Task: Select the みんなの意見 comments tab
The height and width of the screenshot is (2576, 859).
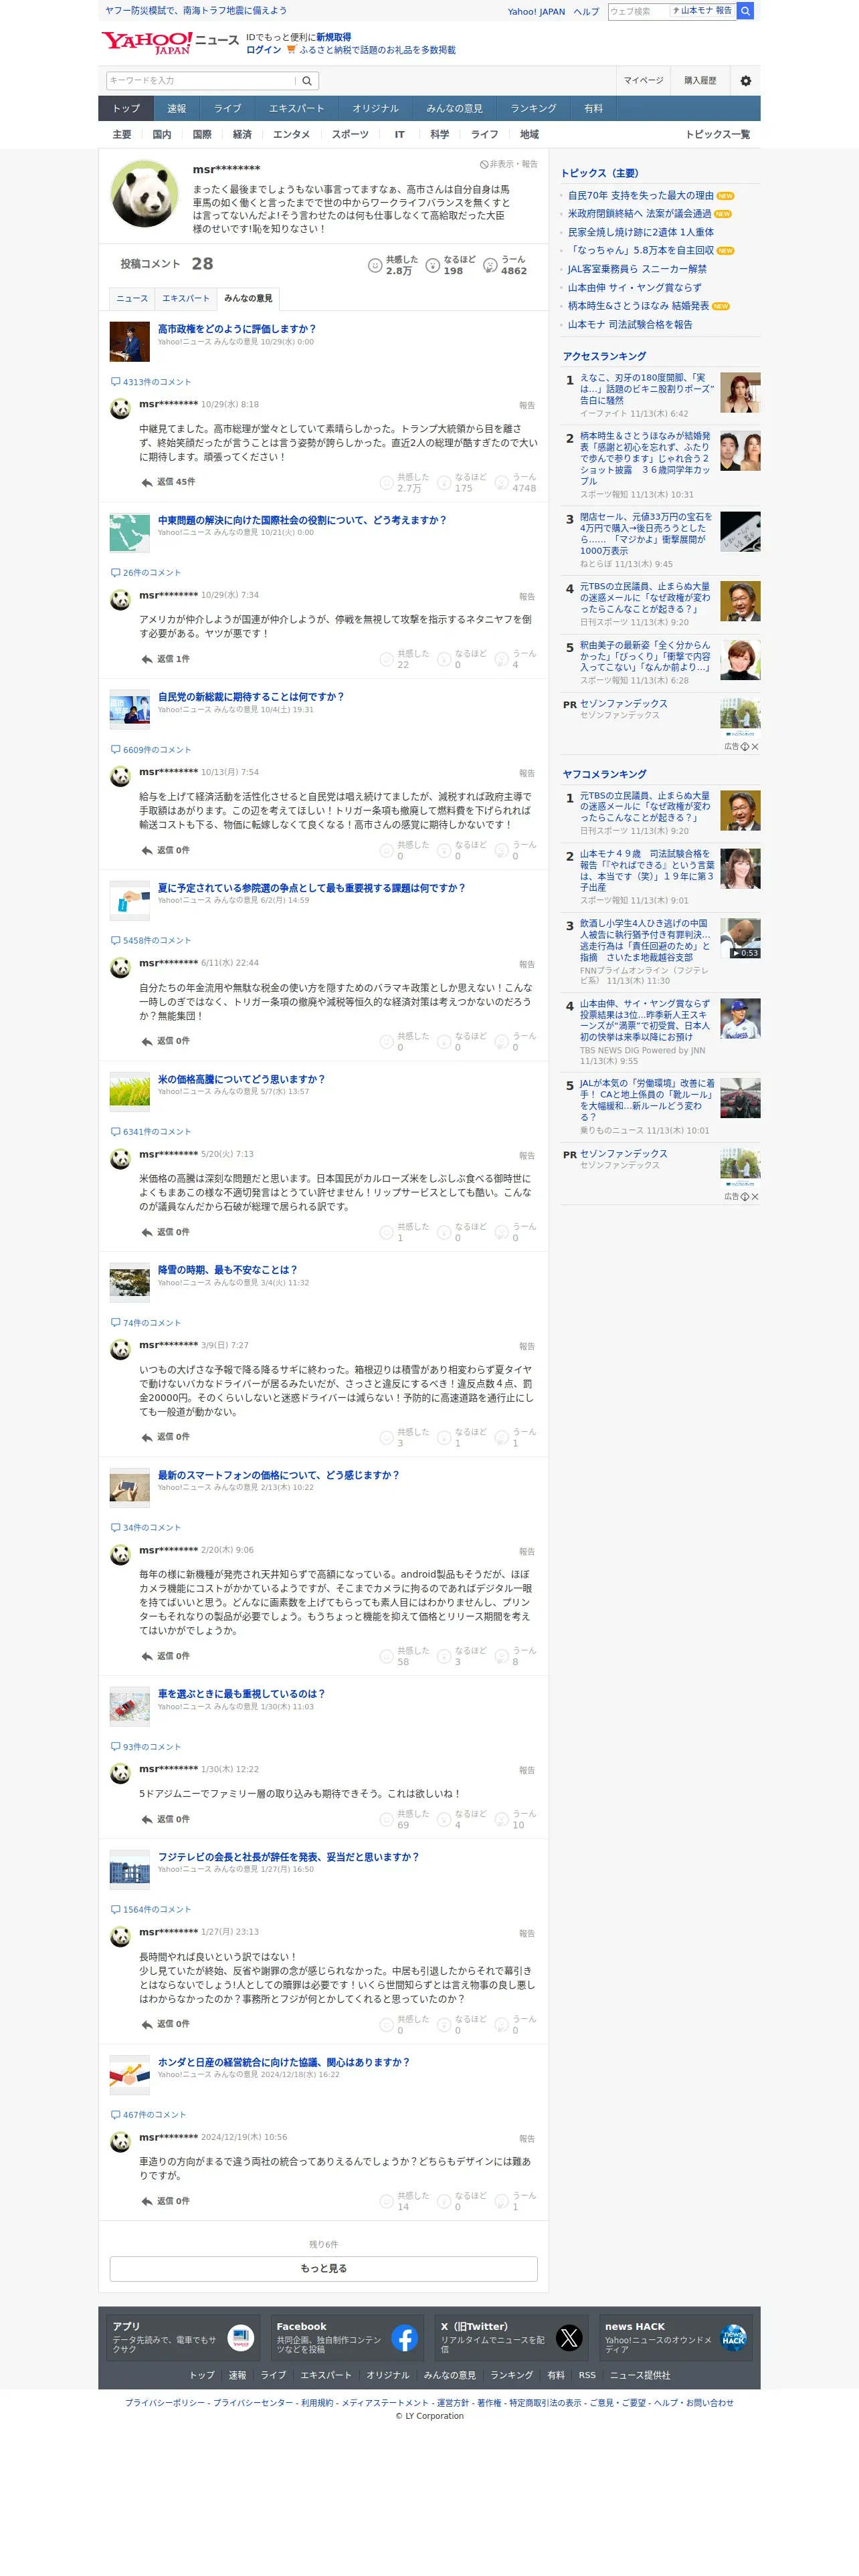Action: coord(248,298)
